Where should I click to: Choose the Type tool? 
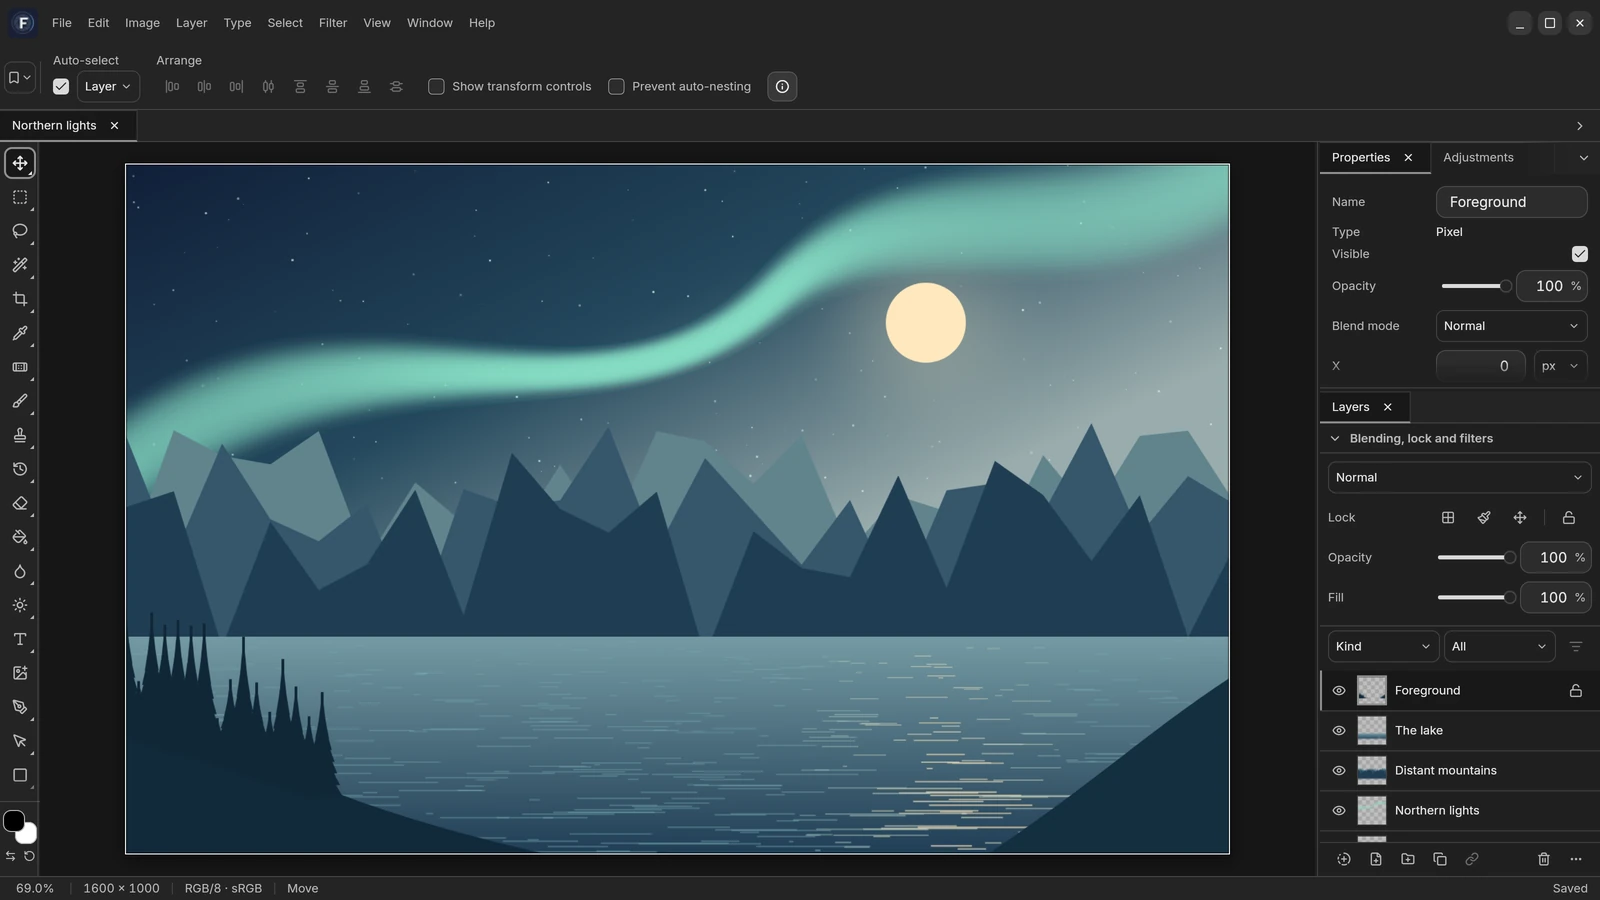tap(20, 639)
